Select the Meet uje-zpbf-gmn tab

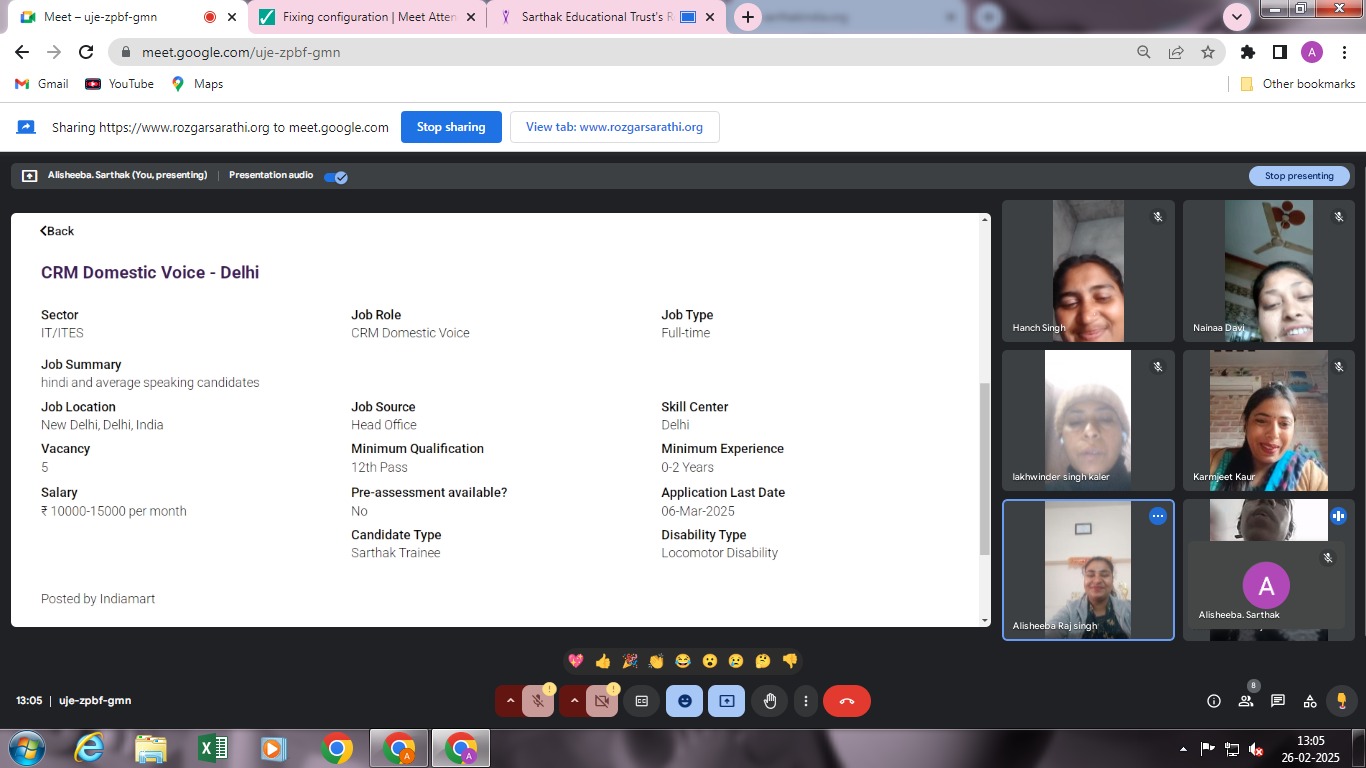click(x=127, y=17)
